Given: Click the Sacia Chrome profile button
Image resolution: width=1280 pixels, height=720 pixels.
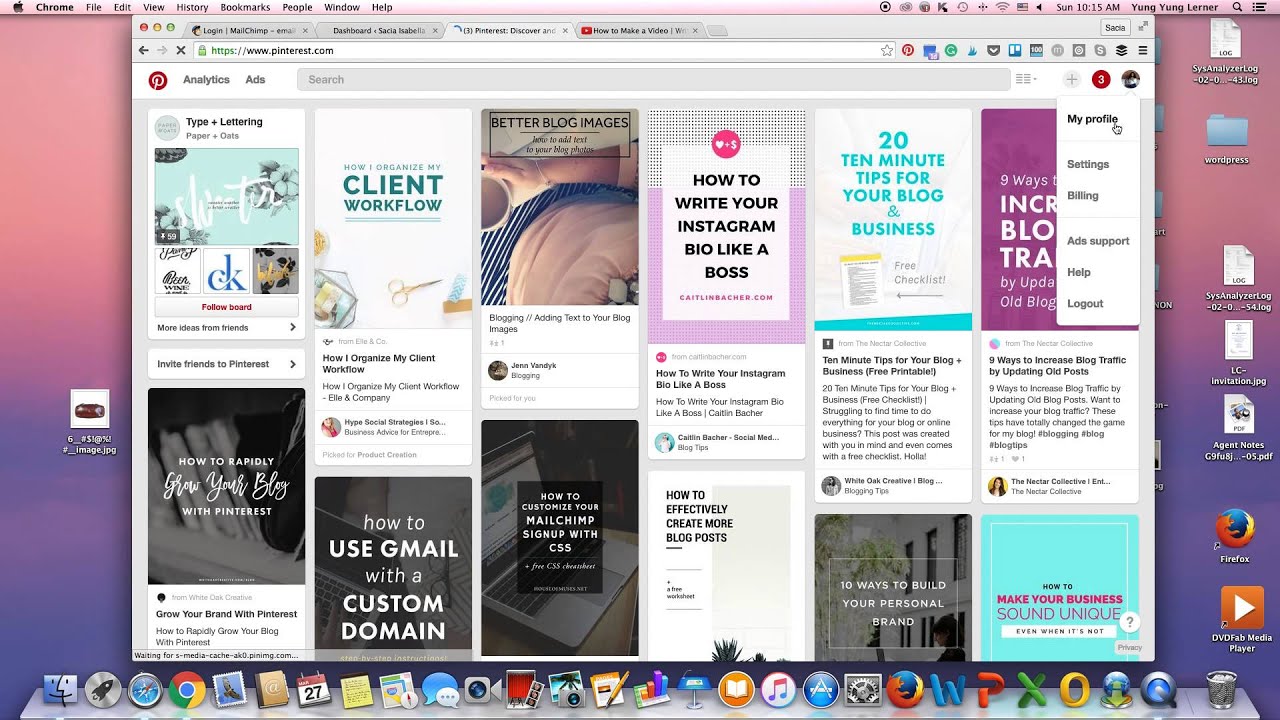Looking at the screenshot, I should coord(1114,27).
